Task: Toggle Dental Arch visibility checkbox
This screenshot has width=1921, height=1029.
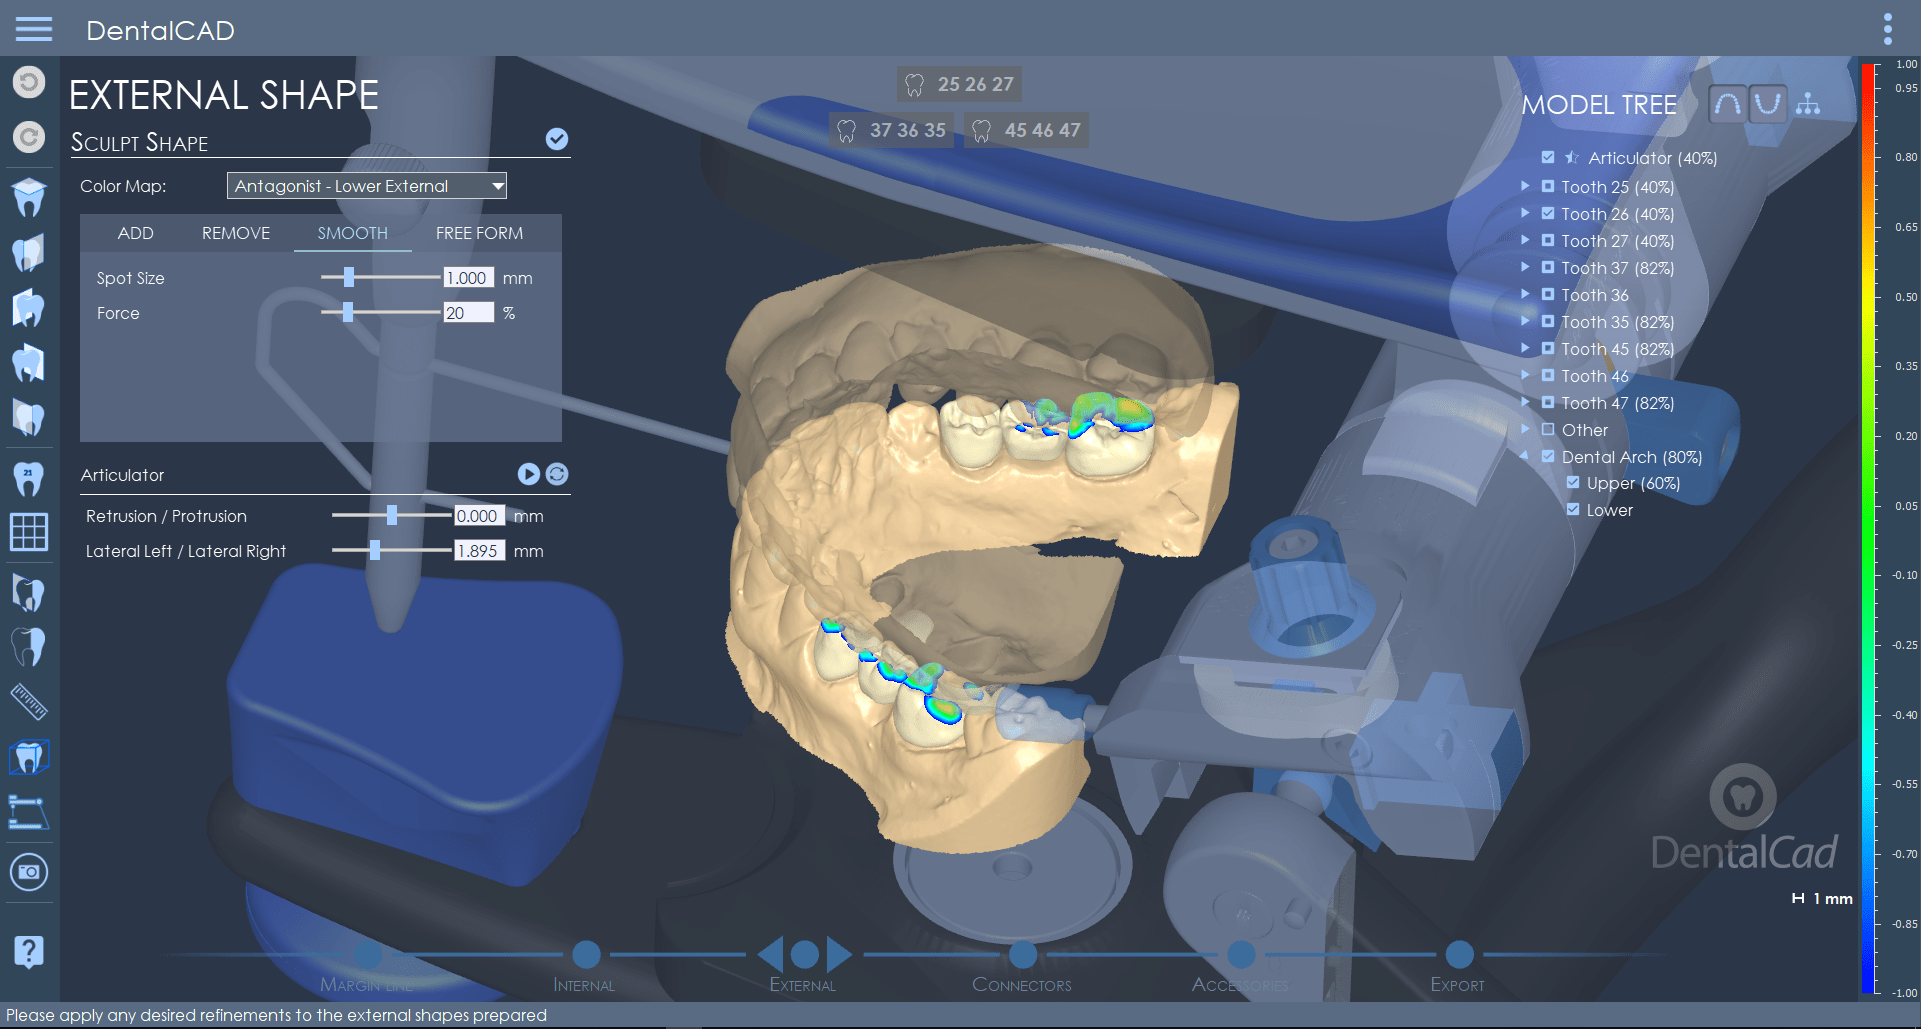Action: pyautogui.click(x=1548, y=456)
